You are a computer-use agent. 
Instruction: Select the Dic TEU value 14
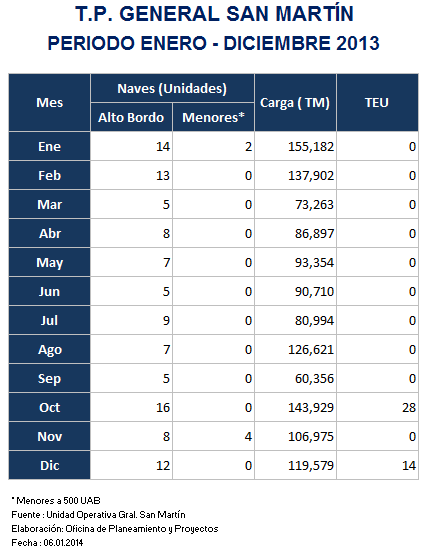409,466
